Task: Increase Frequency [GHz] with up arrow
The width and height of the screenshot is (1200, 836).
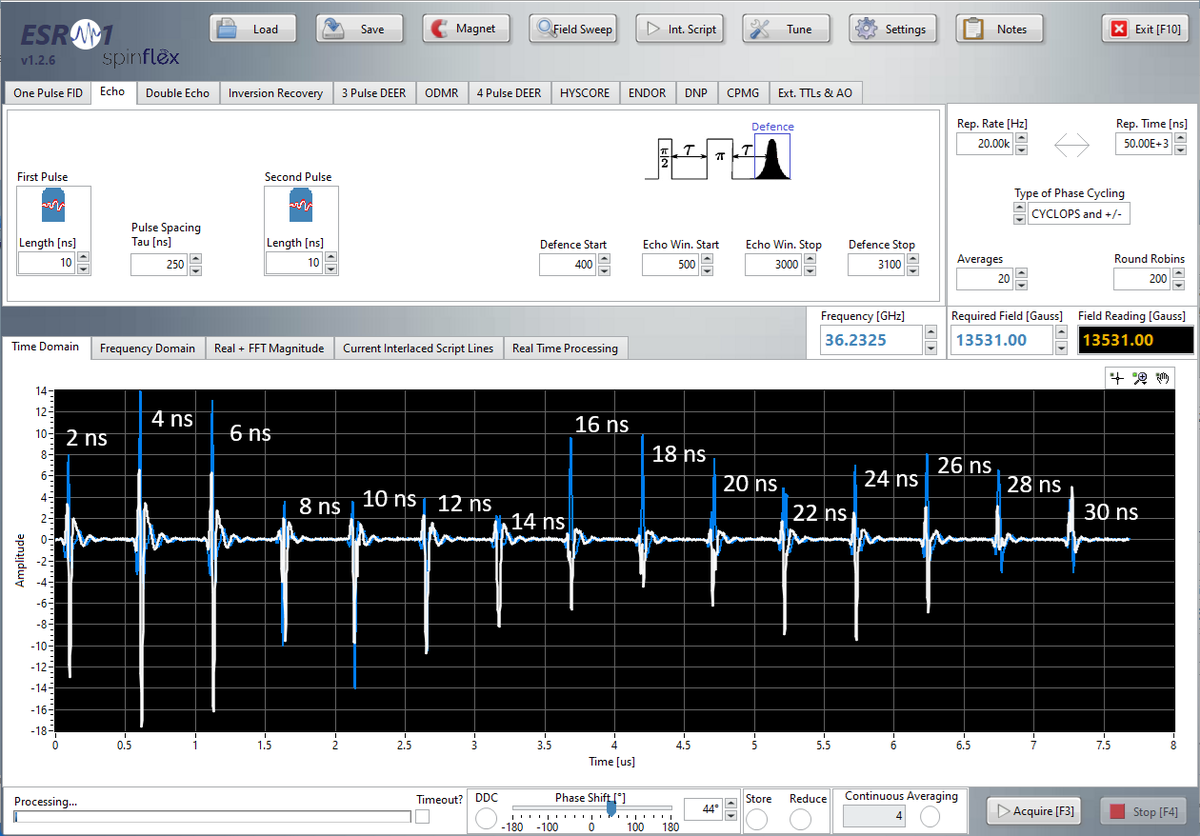Action: pyautogui.click(x=931, y=334)
